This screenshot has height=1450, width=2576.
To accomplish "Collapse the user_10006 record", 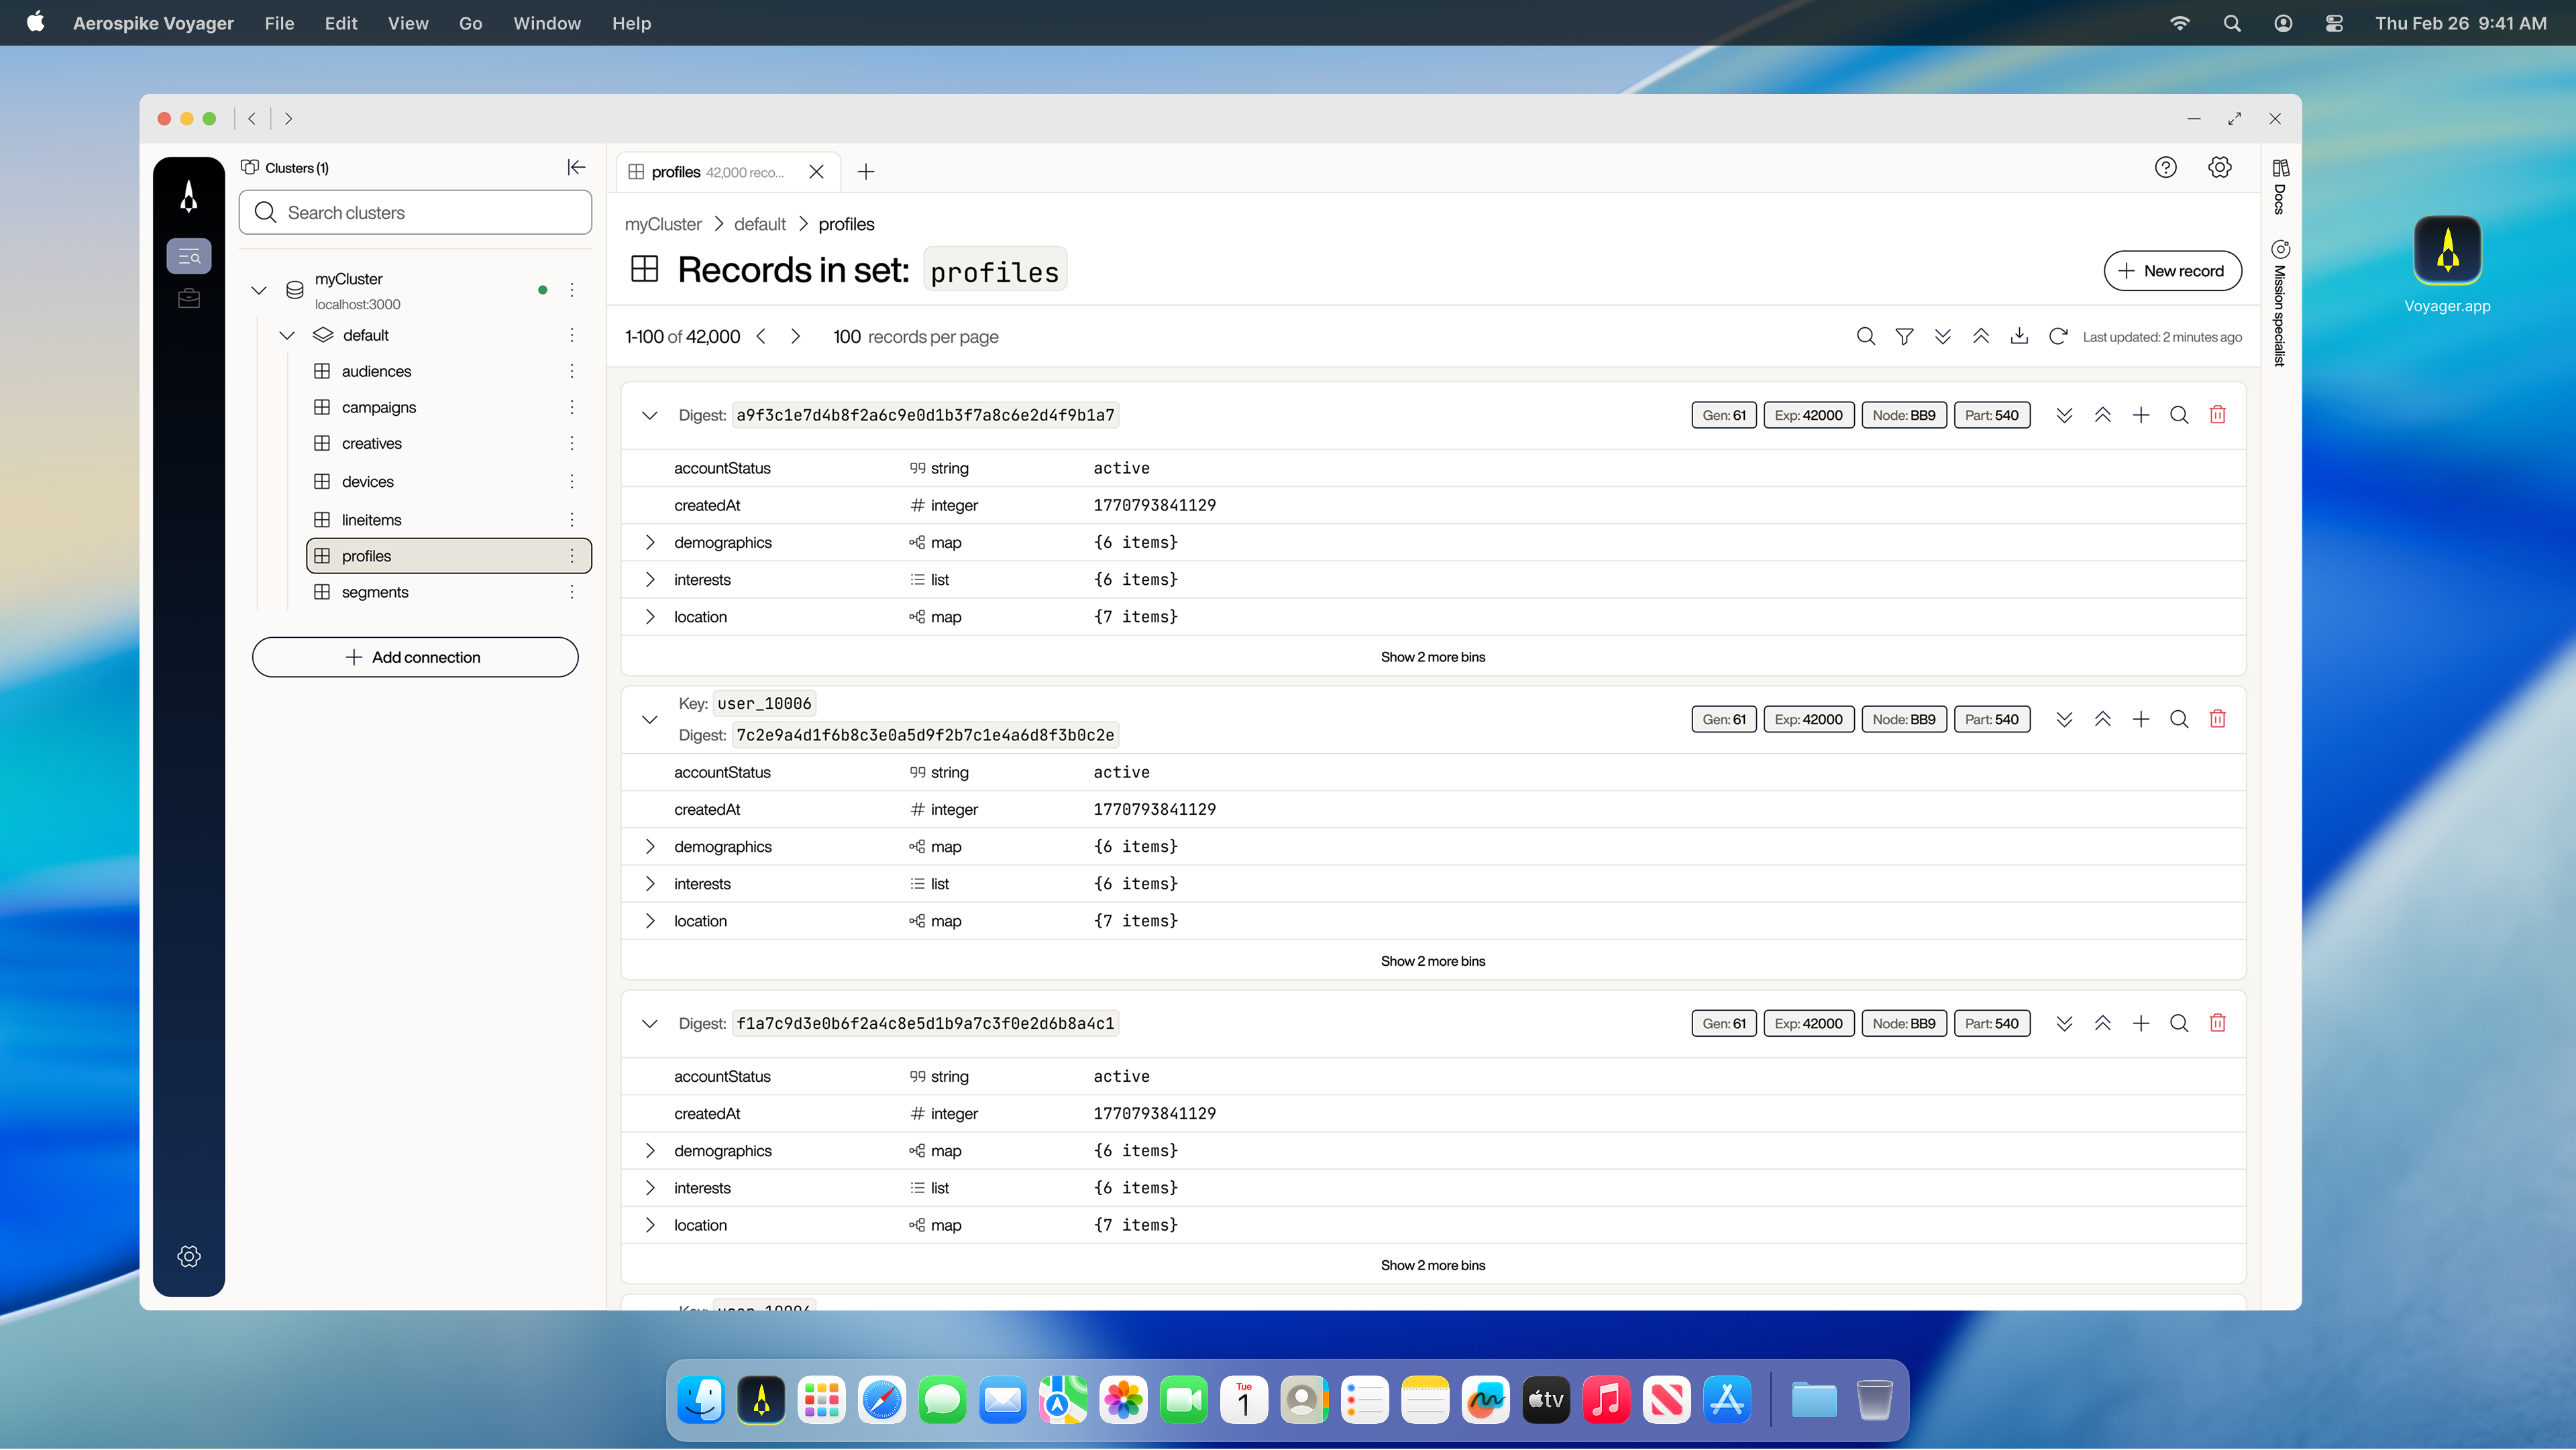I will point(650,719).
